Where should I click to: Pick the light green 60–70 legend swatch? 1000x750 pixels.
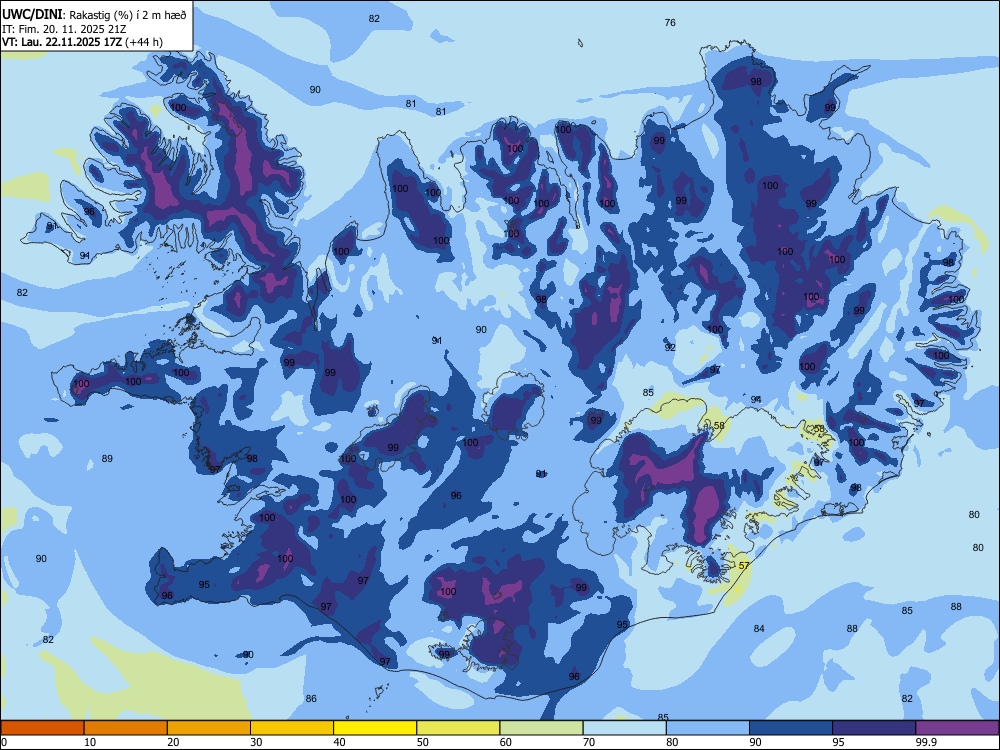click(541, 728)
